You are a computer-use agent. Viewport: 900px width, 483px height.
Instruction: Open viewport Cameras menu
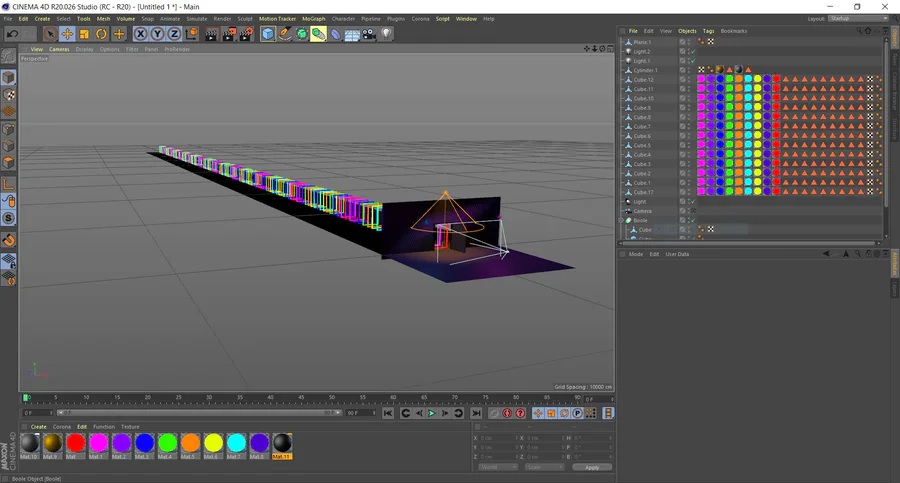pos(59,49)
